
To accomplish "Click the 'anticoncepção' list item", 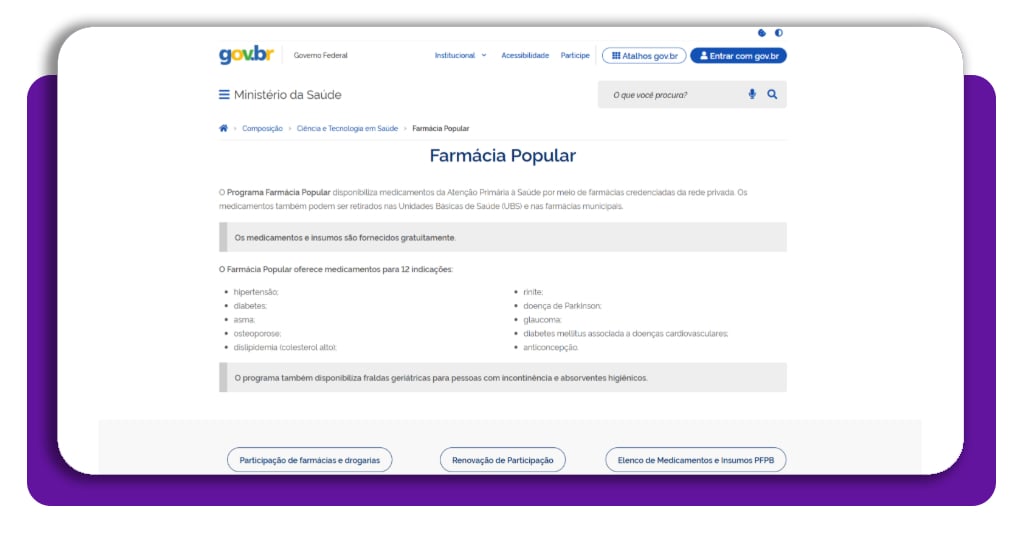I will pos(551,347).
